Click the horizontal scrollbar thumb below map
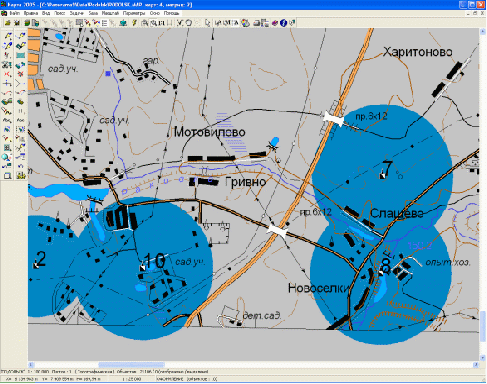 (131, 365)
